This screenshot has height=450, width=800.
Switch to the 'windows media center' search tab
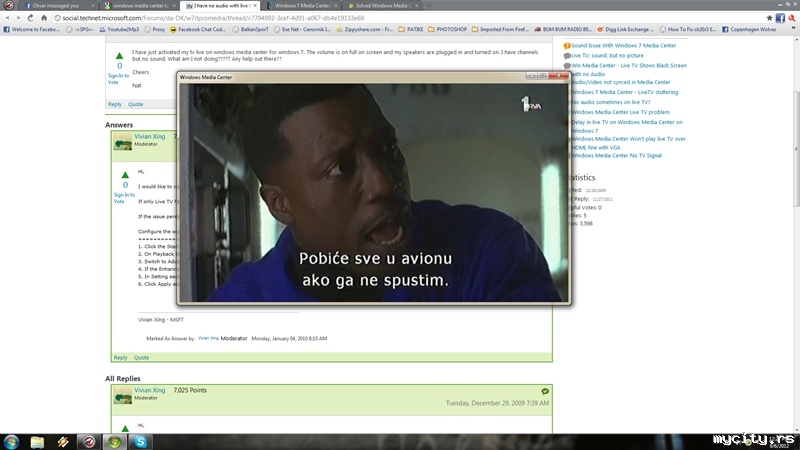tap(139, 6)
